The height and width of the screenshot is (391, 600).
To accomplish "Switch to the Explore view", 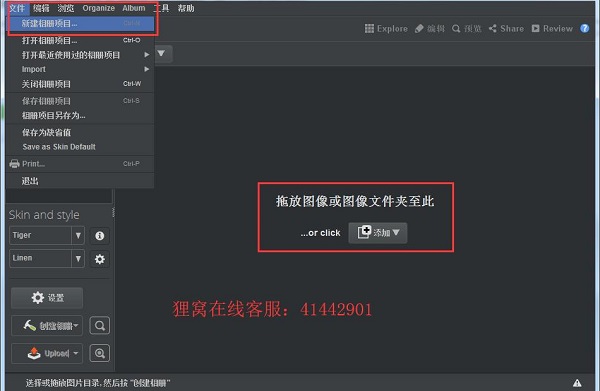I will click(x=386, y=29).
